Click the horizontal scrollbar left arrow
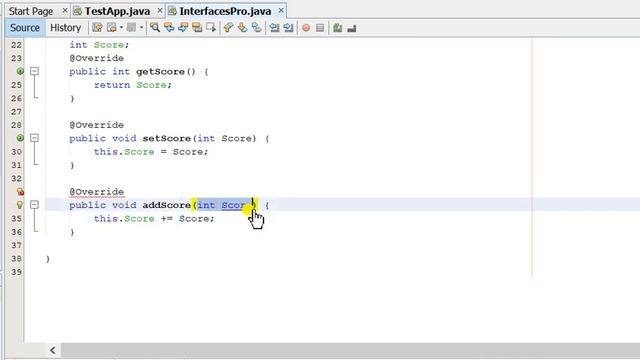Image resolution: width=640 pixels, height=360 pixels. [53, 350]
